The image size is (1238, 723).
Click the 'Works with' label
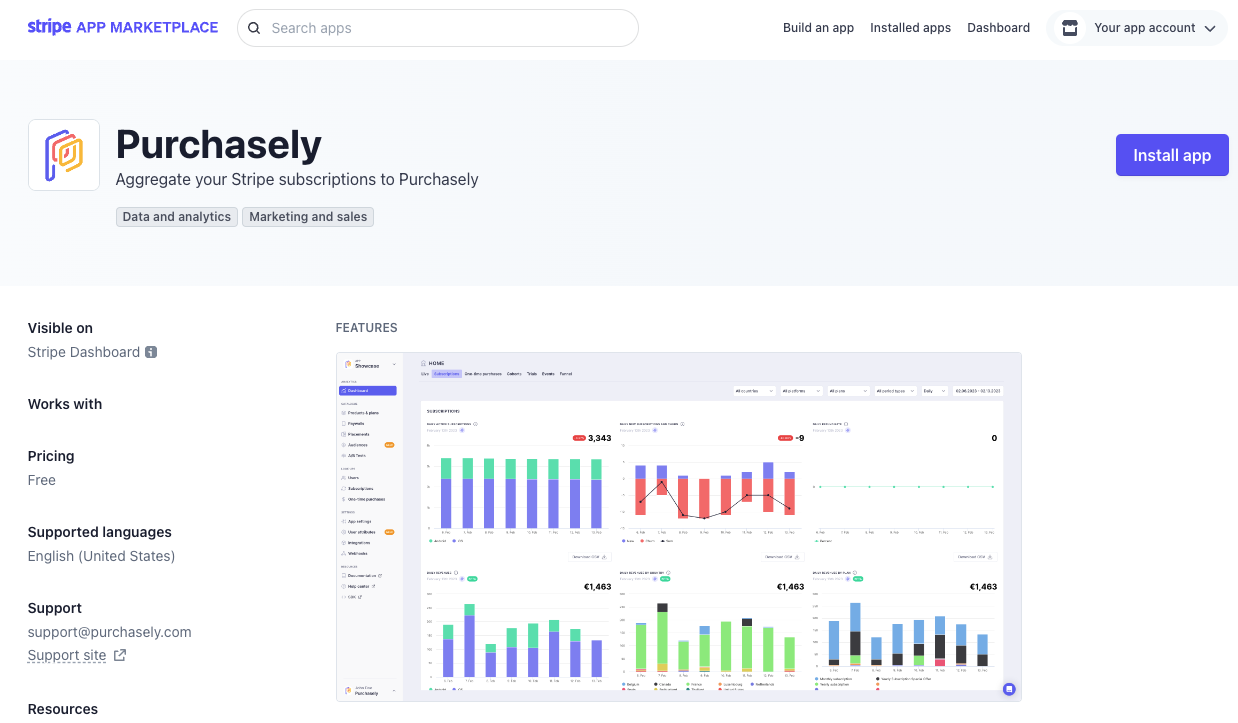[65, 404]
